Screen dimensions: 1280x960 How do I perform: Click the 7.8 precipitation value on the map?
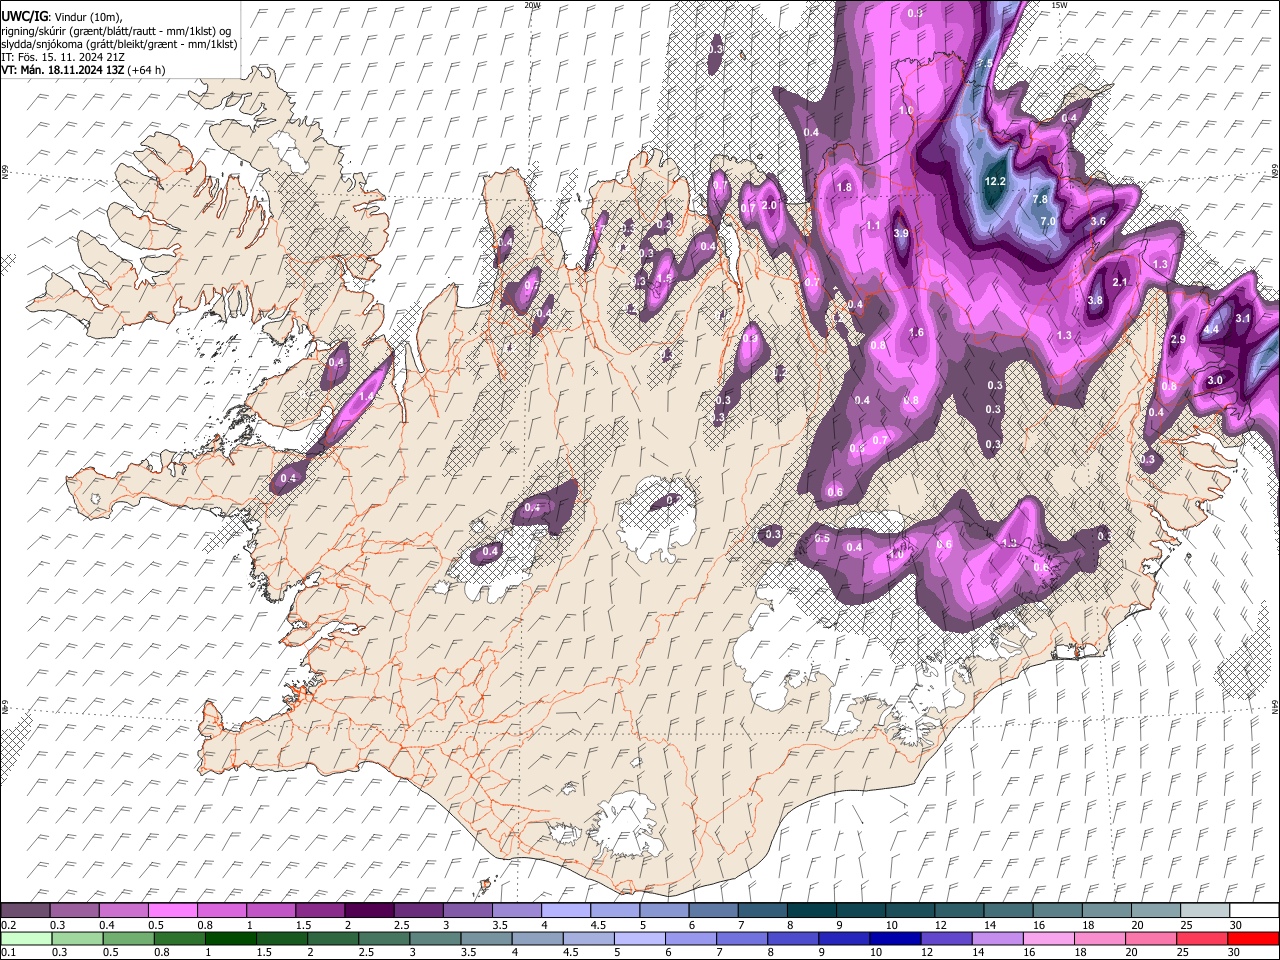1040,199
